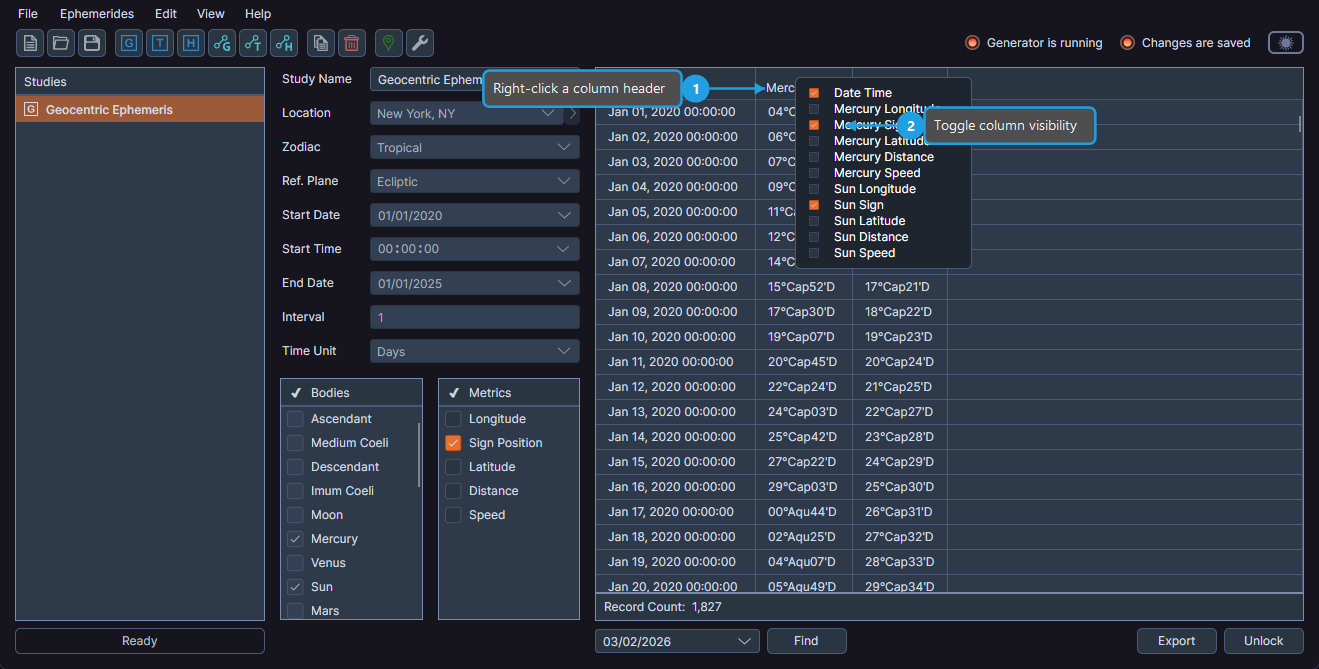Create a new Topocentric ephemeris study
The width and height of the screenshot is (1319, 669).
[x=160, y=43]
